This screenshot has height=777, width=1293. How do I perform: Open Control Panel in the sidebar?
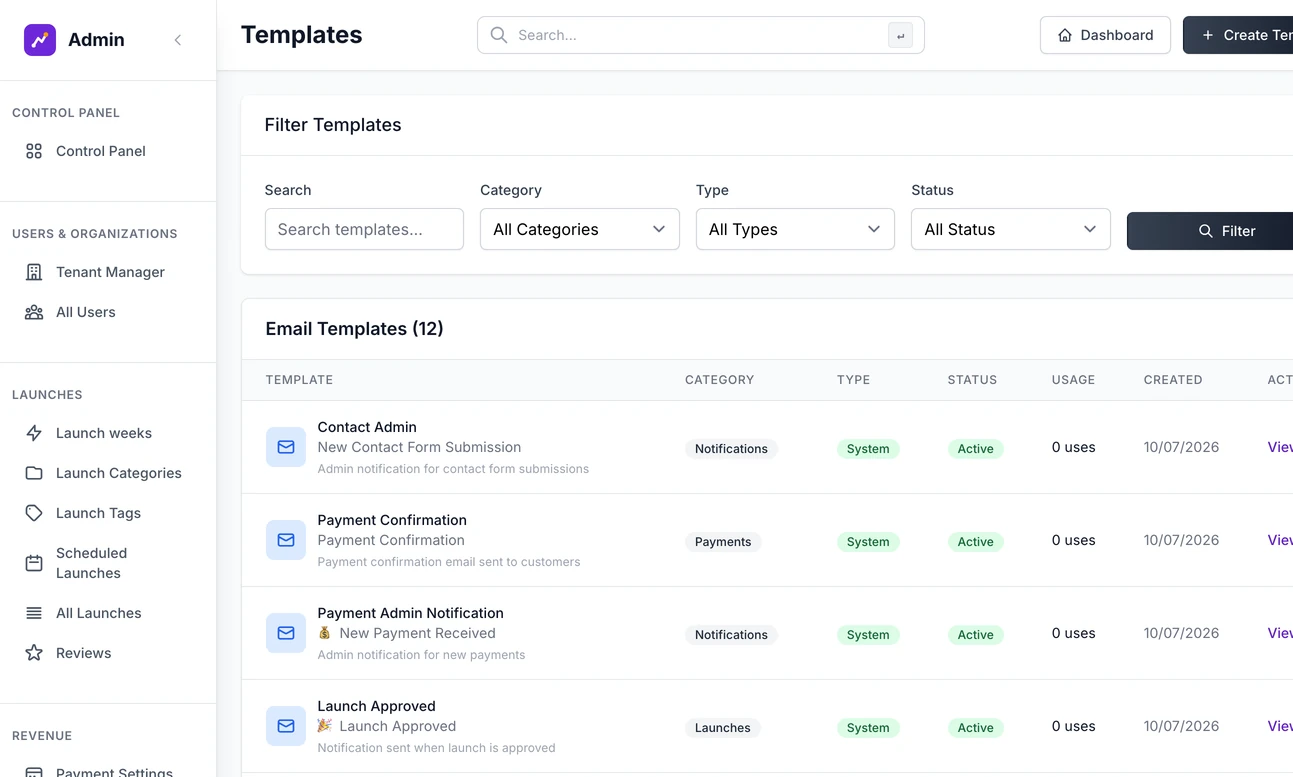108,151
